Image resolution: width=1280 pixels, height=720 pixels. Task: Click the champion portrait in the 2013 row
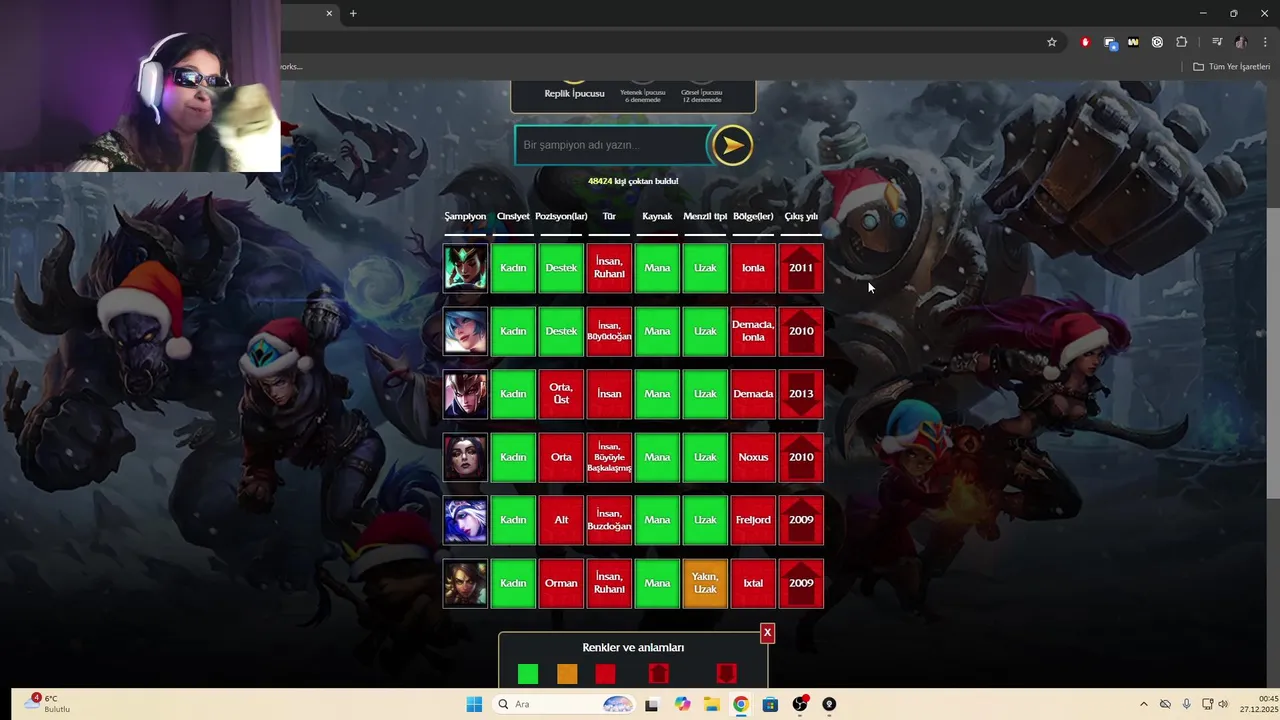click(x=466, y=394)
